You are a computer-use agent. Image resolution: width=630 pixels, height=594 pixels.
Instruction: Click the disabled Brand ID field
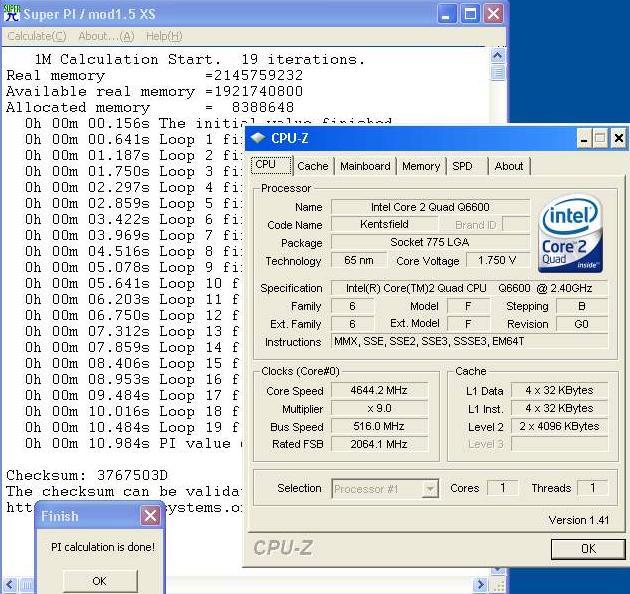pyautogui.click(x=516, y=224)
